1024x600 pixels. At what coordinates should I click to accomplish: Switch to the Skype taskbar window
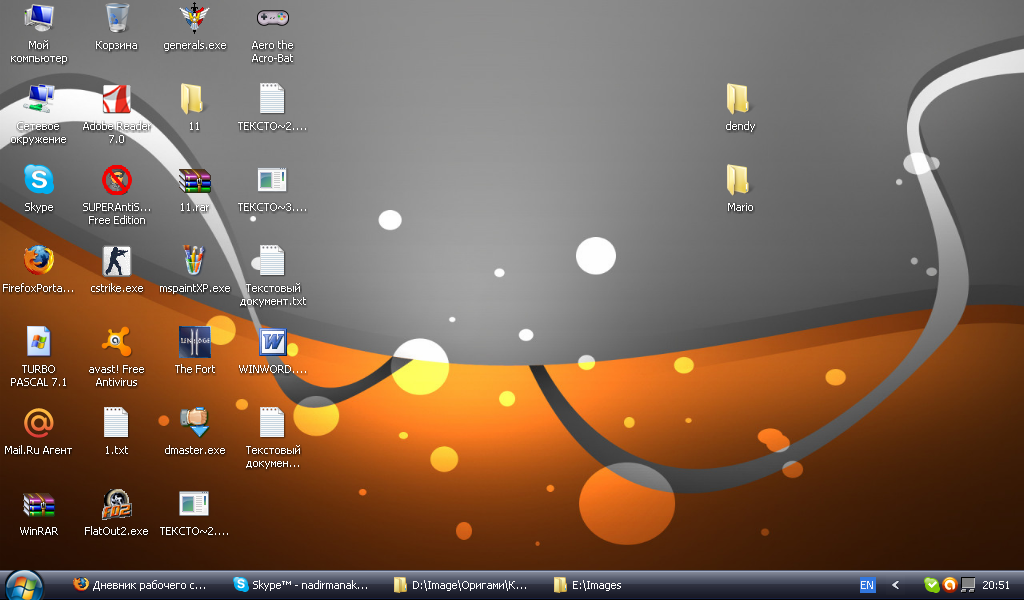pyautogui.click(x=300, y=585)
